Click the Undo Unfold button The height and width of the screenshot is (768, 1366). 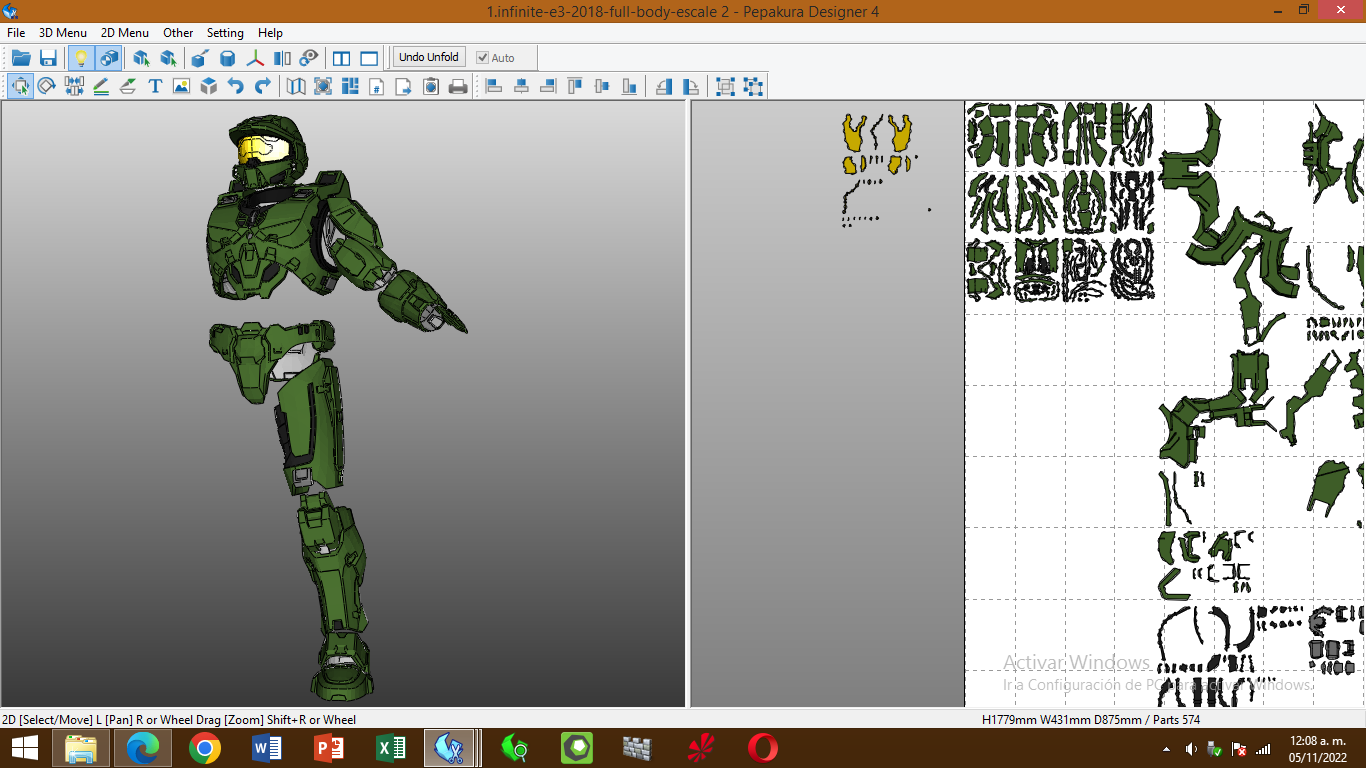point(429,57)
